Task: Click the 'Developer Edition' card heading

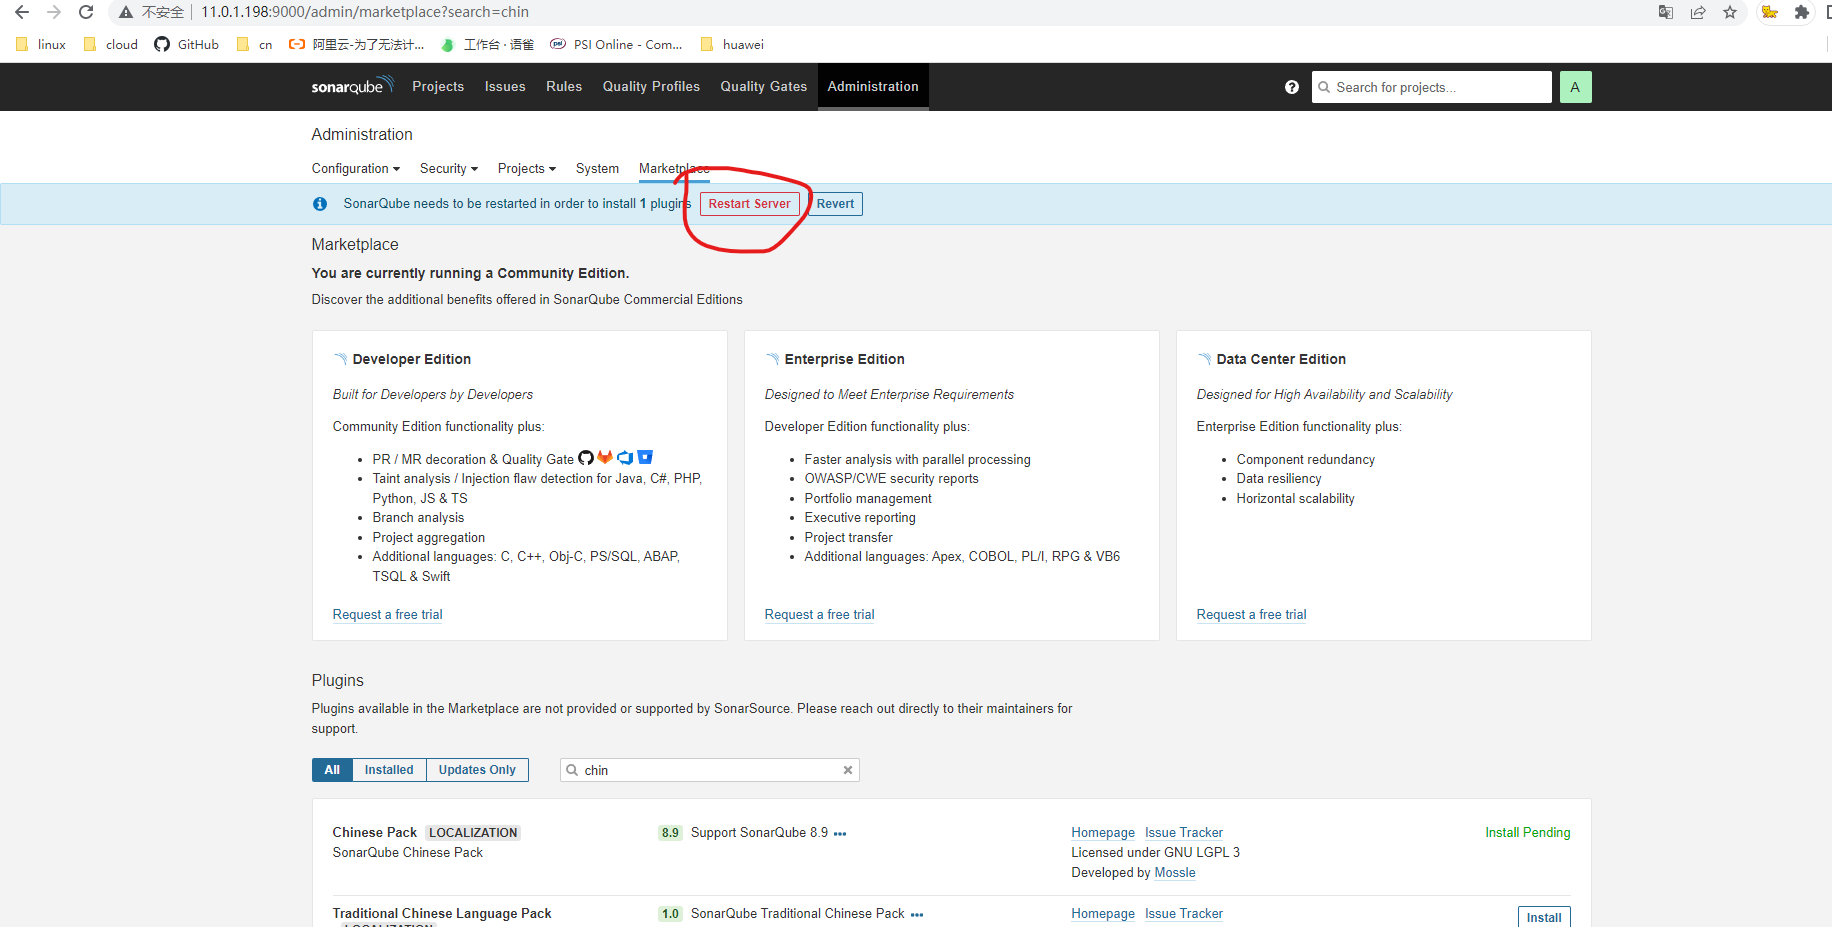Action: (411, 359)
